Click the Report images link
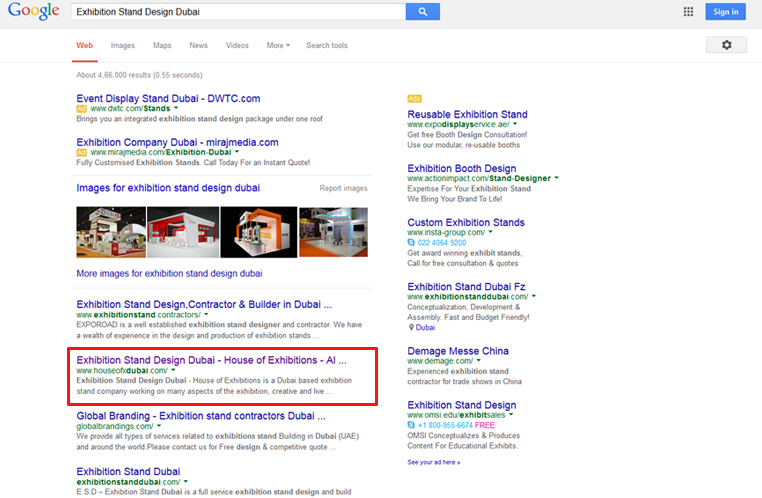The image size is (762, 498). (x=343, y=188)
